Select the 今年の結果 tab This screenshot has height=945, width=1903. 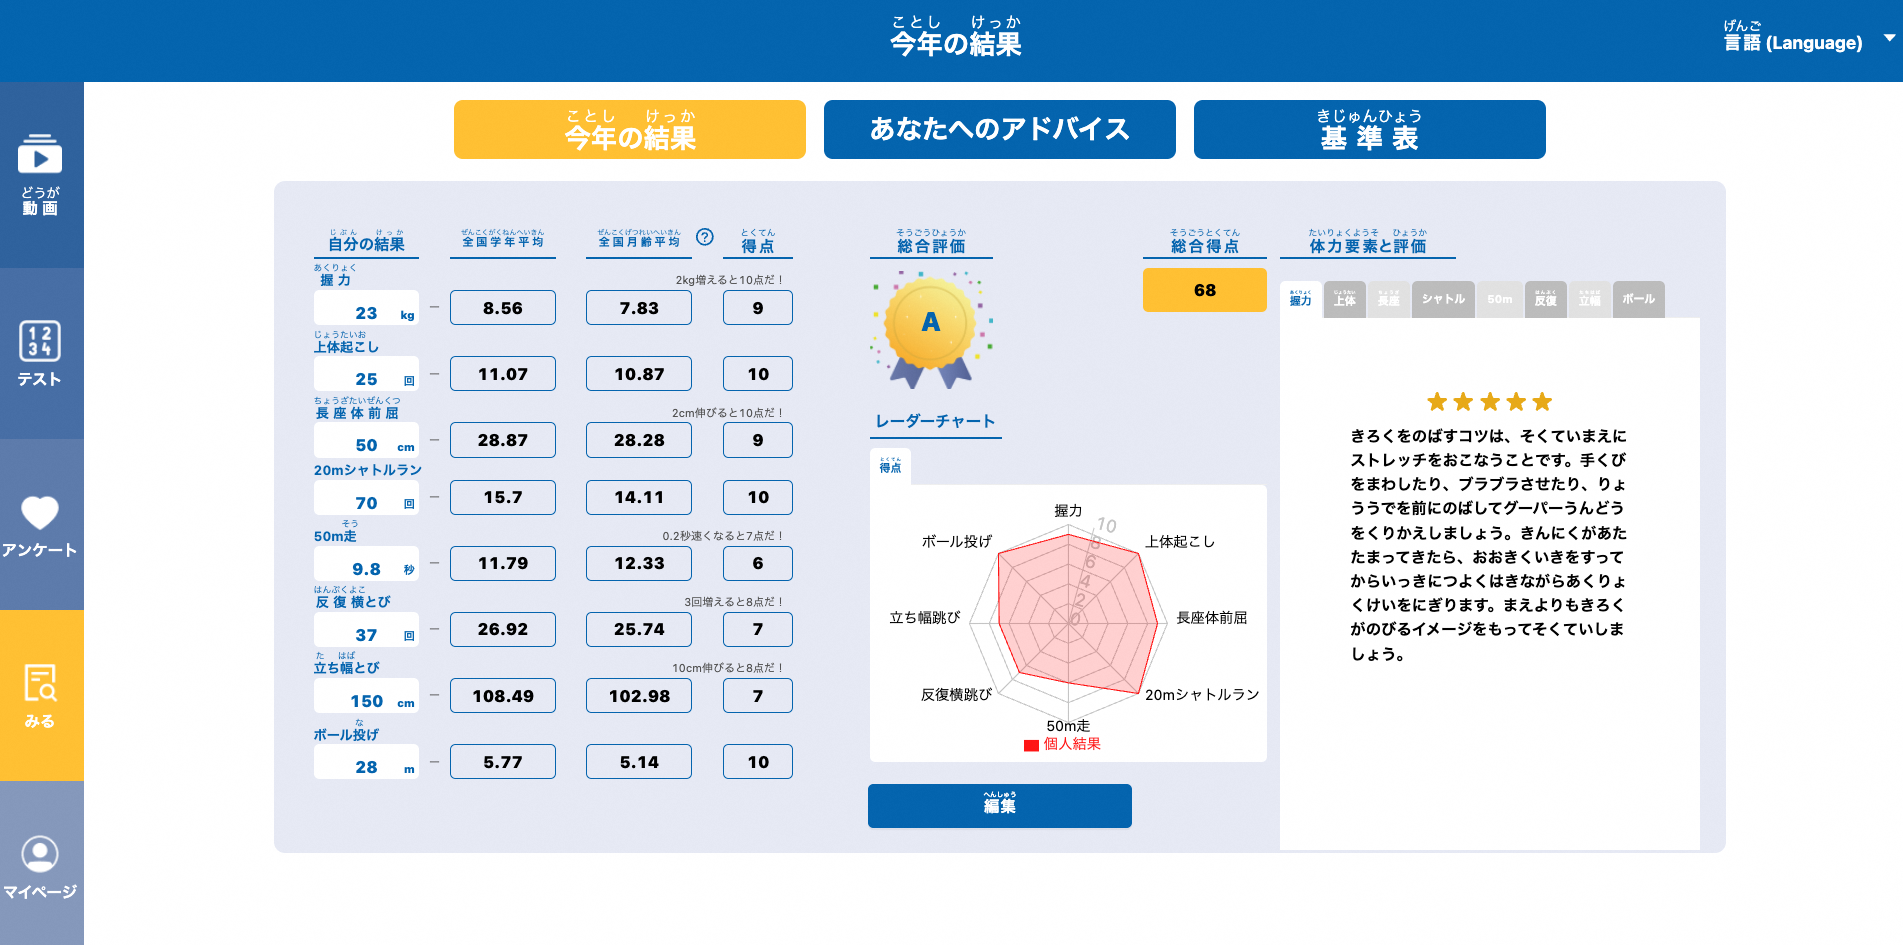[x=629, y=129]
